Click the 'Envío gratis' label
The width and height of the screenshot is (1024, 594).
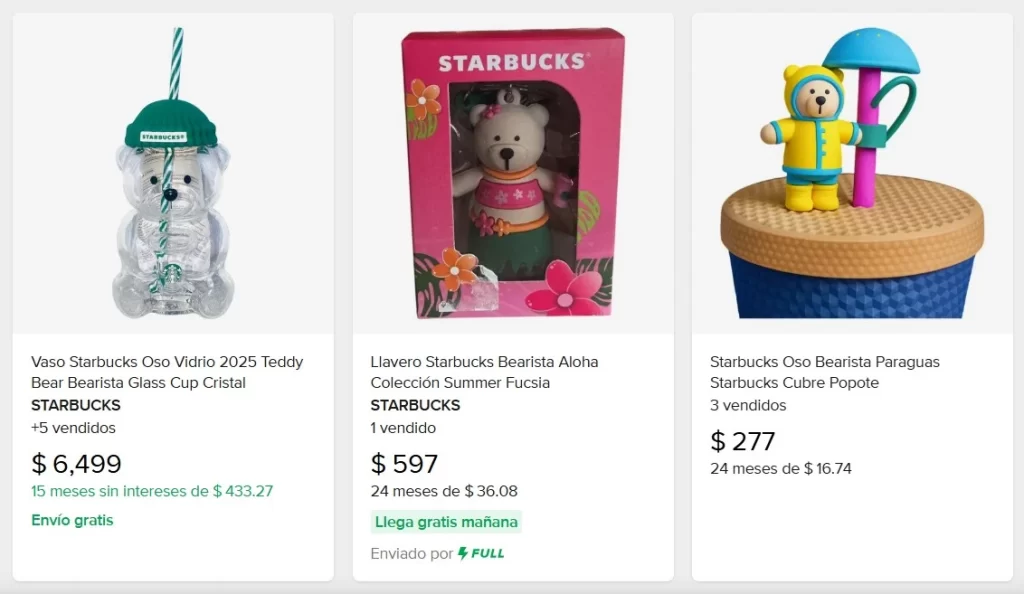[71, 520]
